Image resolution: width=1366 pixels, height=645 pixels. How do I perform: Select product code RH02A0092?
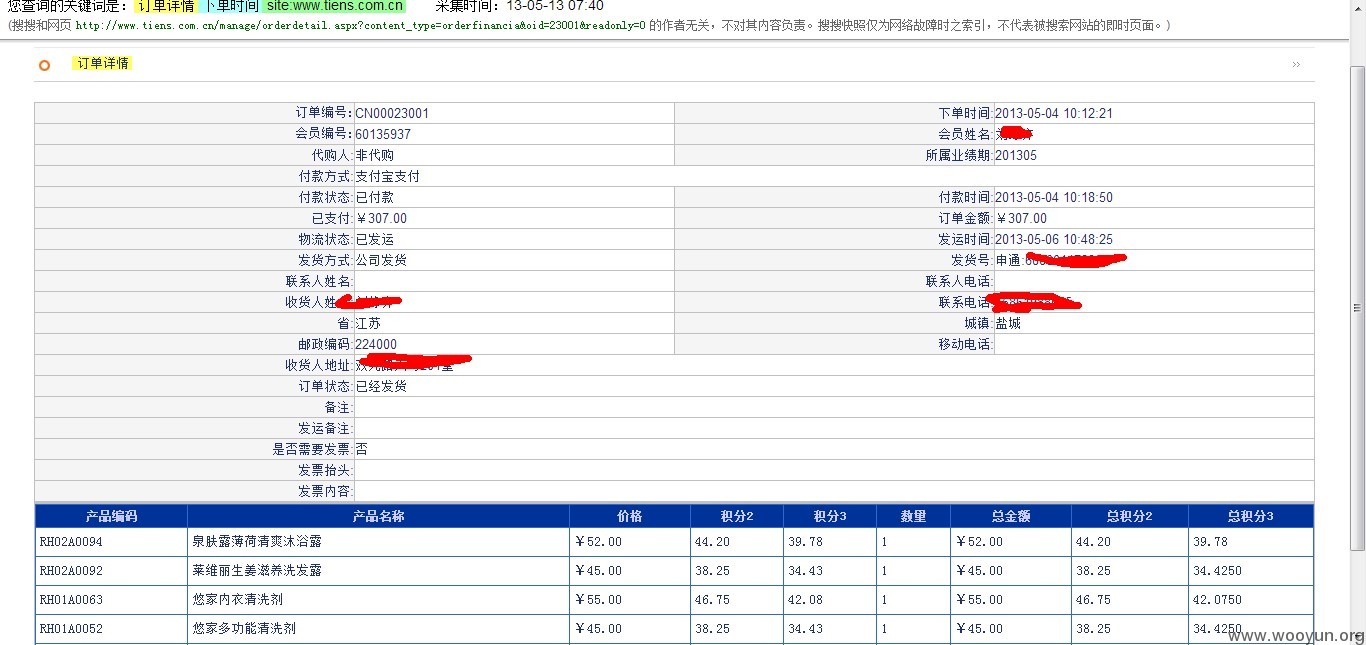[71, 571]
